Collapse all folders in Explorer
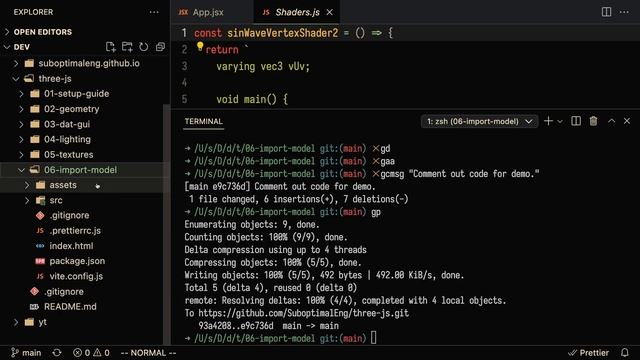640x360 pixels. click(160, 47)
